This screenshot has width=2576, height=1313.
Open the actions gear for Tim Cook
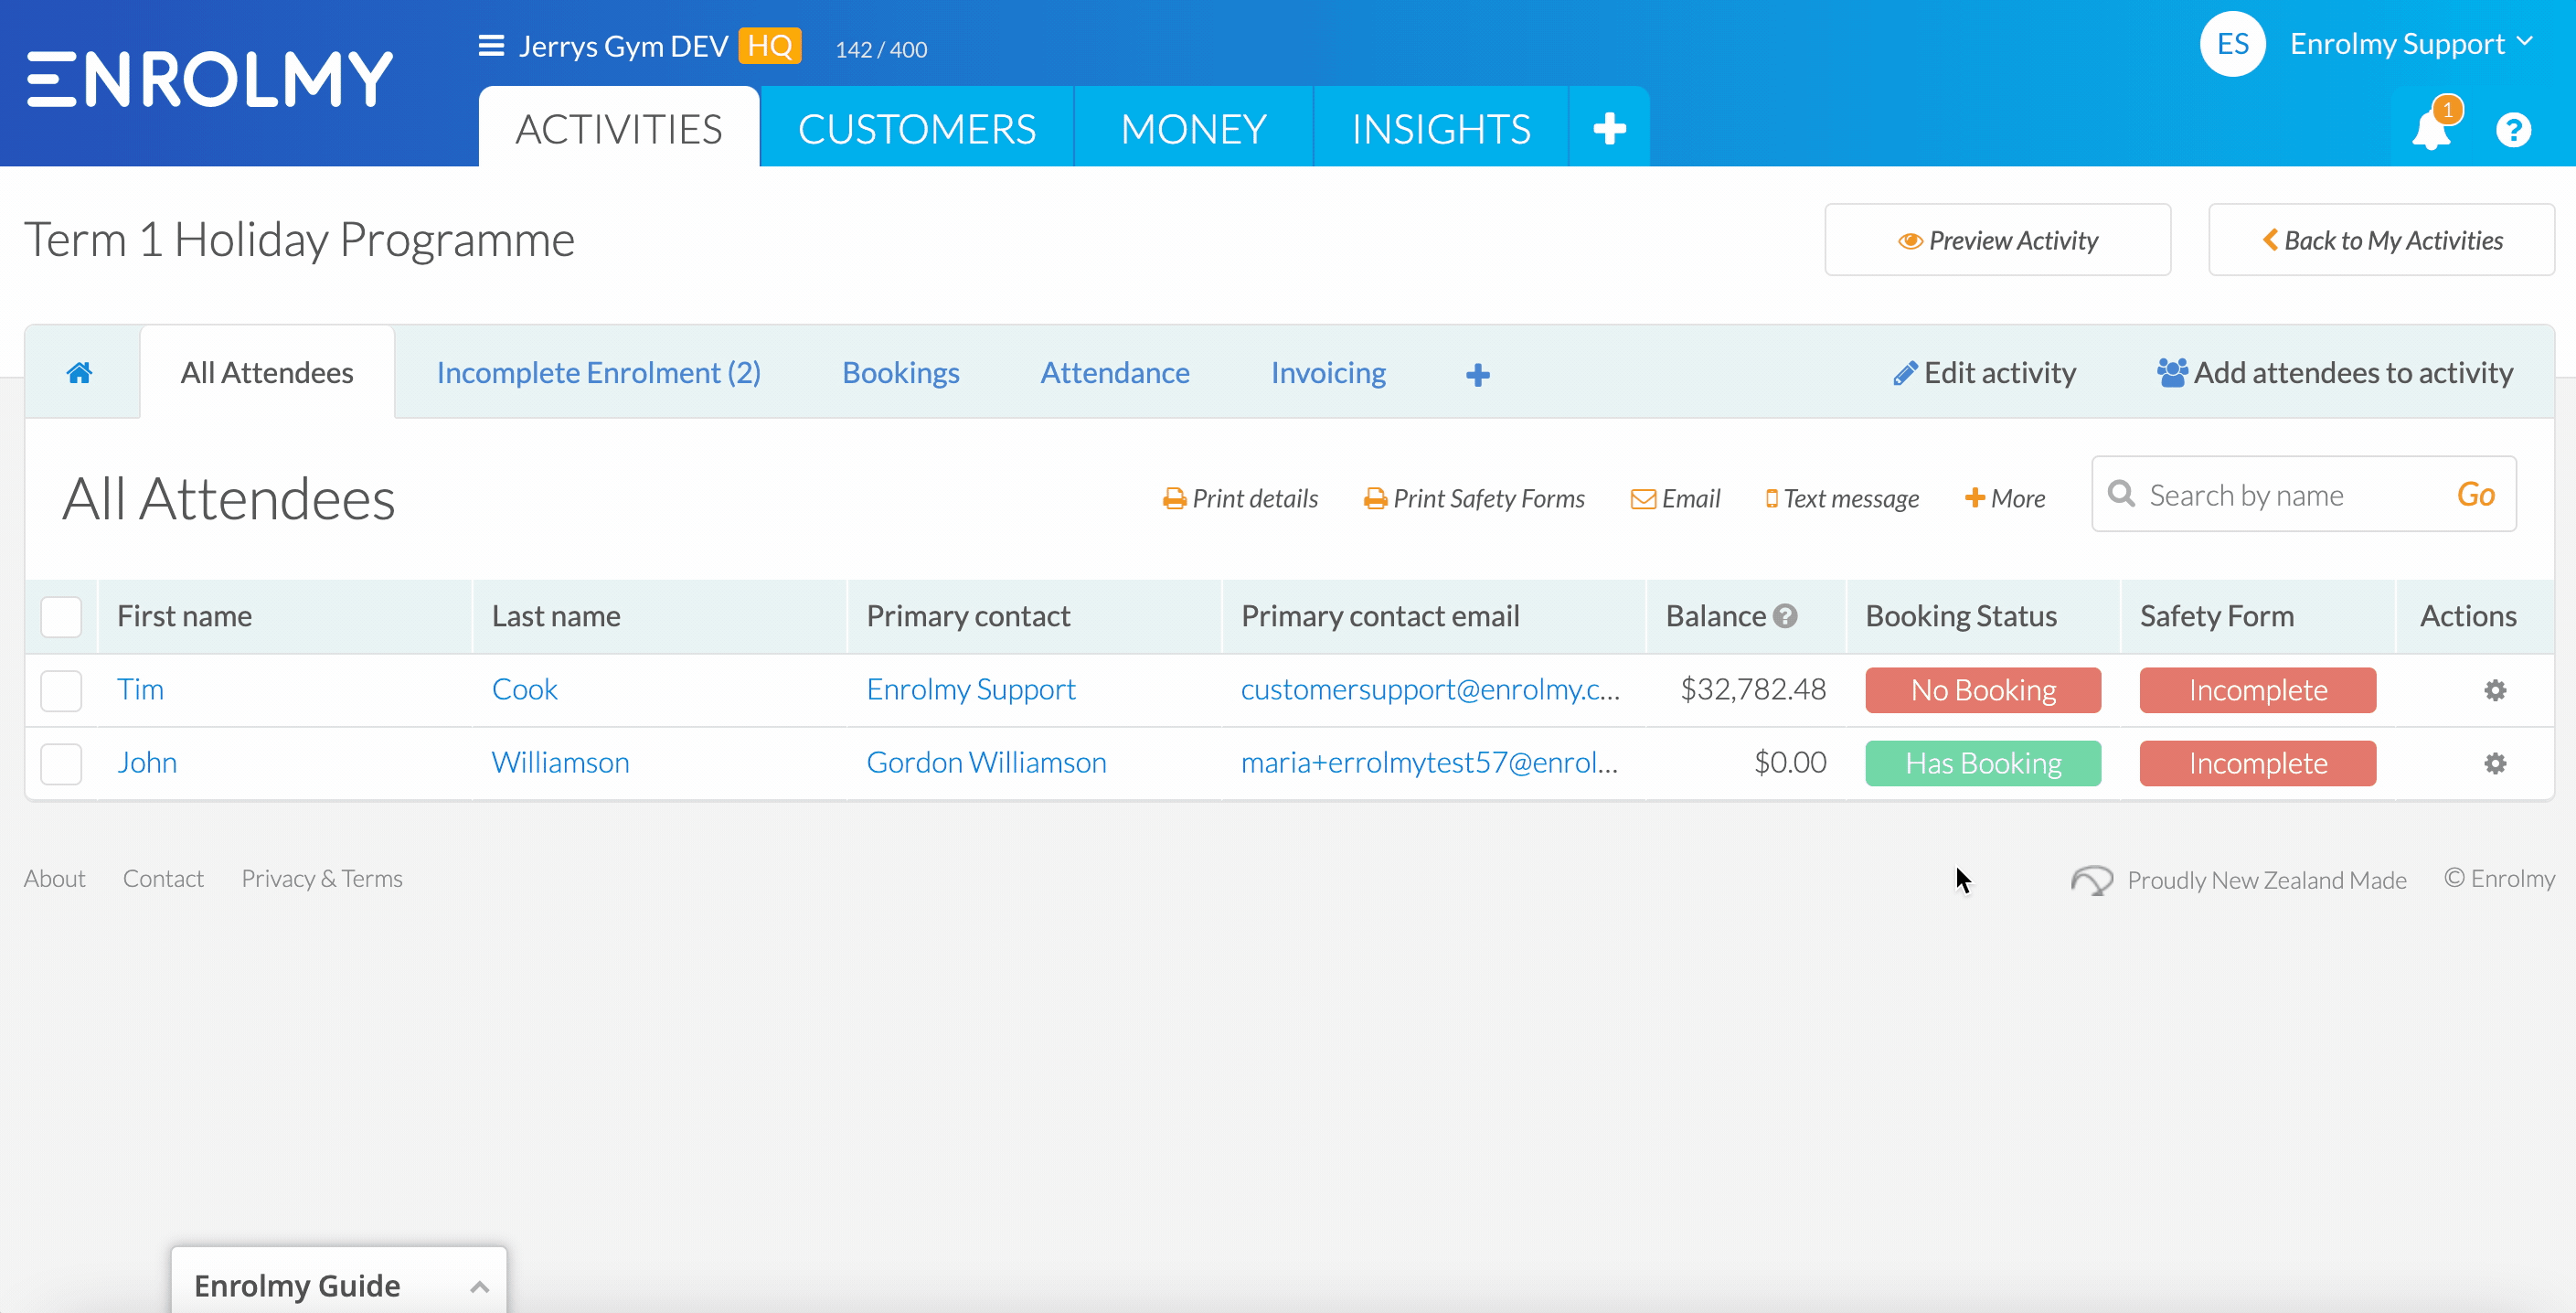pyautogui.click(x=2496, y=690)
